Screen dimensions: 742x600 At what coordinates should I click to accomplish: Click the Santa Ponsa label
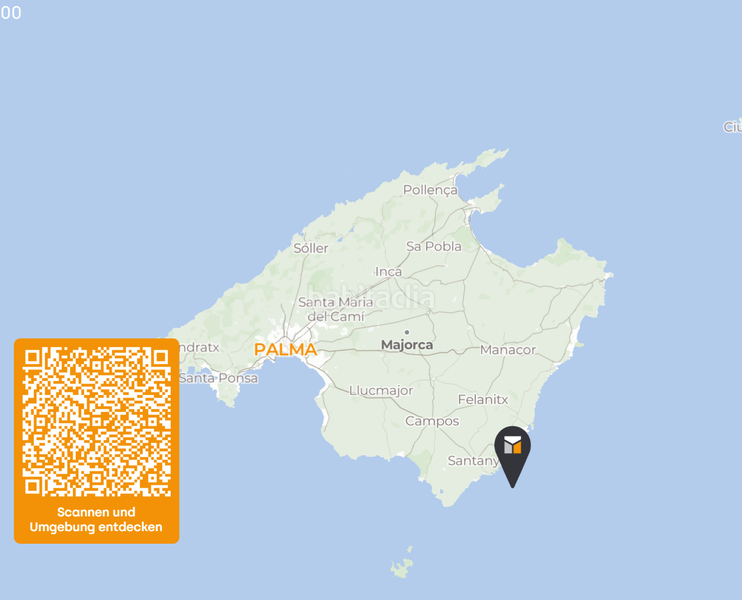click(x=219, y=379)
